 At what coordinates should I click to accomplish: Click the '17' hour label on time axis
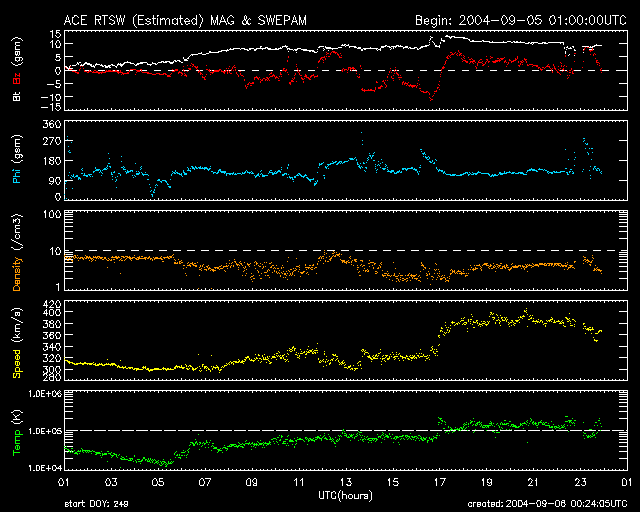click(440, 482)
